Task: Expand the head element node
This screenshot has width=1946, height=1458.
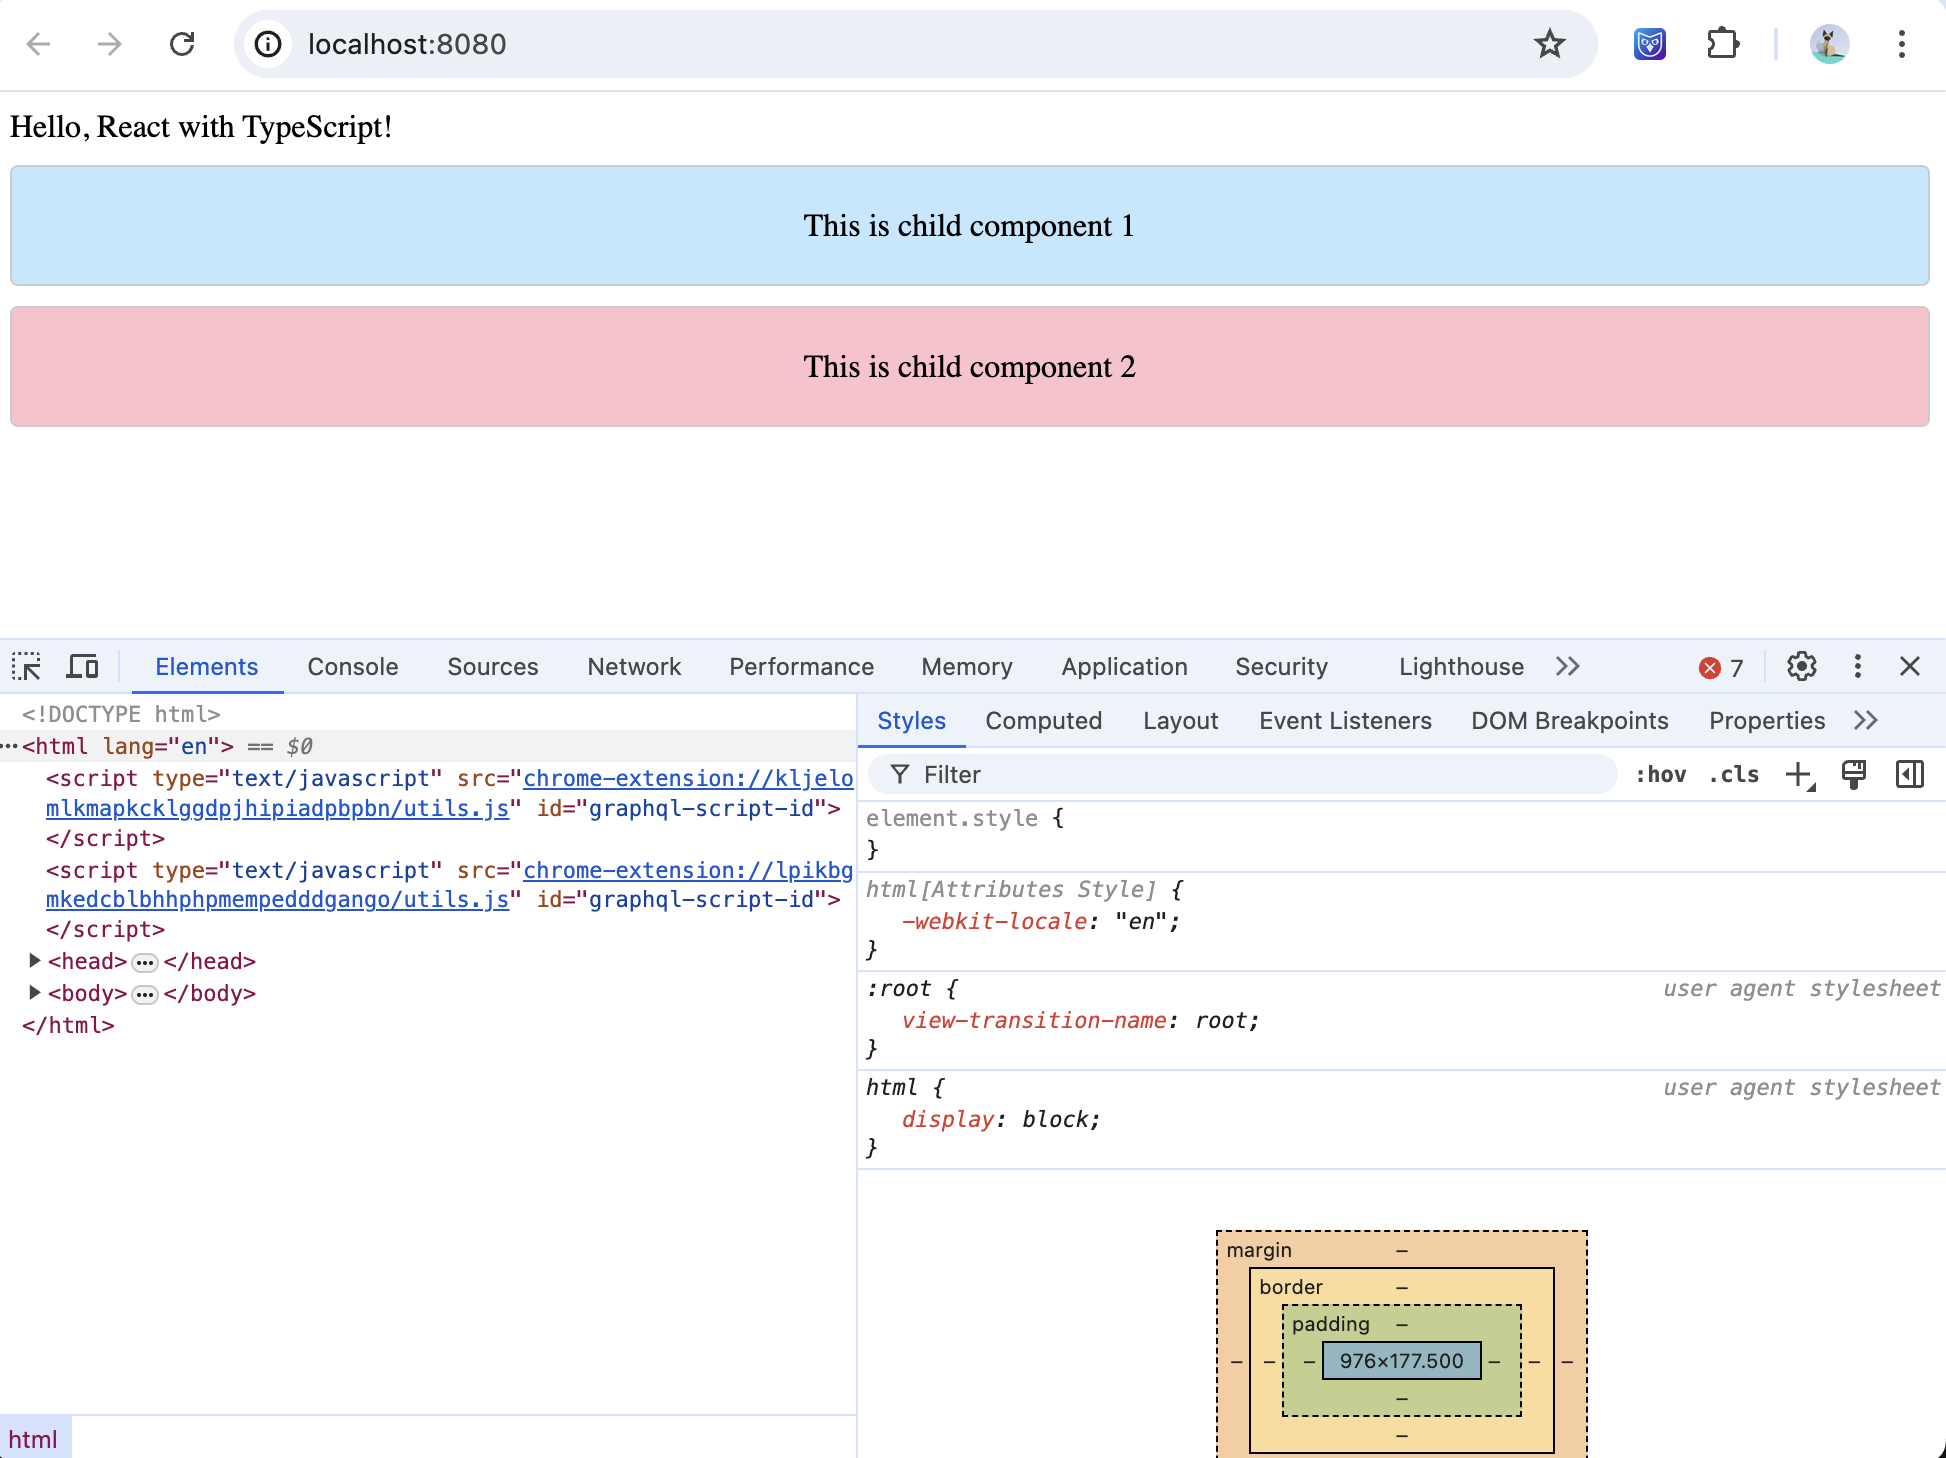Action: click(35, 961)
